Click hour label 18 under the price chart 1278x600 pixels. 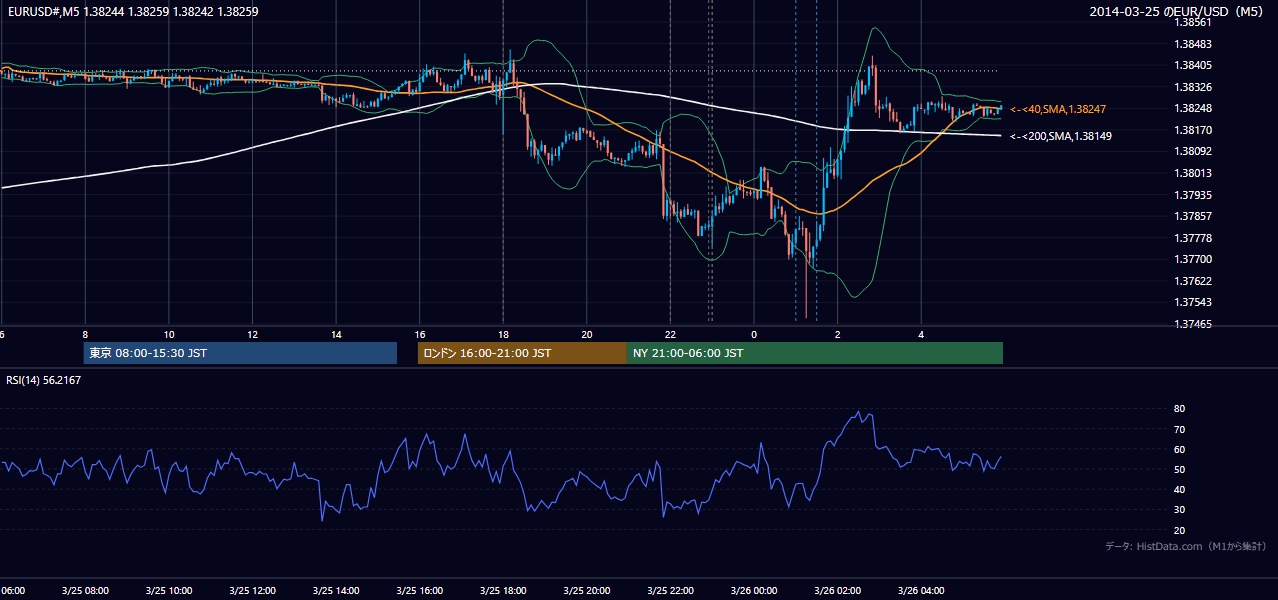pyautogui.click(x=503, y=334)
